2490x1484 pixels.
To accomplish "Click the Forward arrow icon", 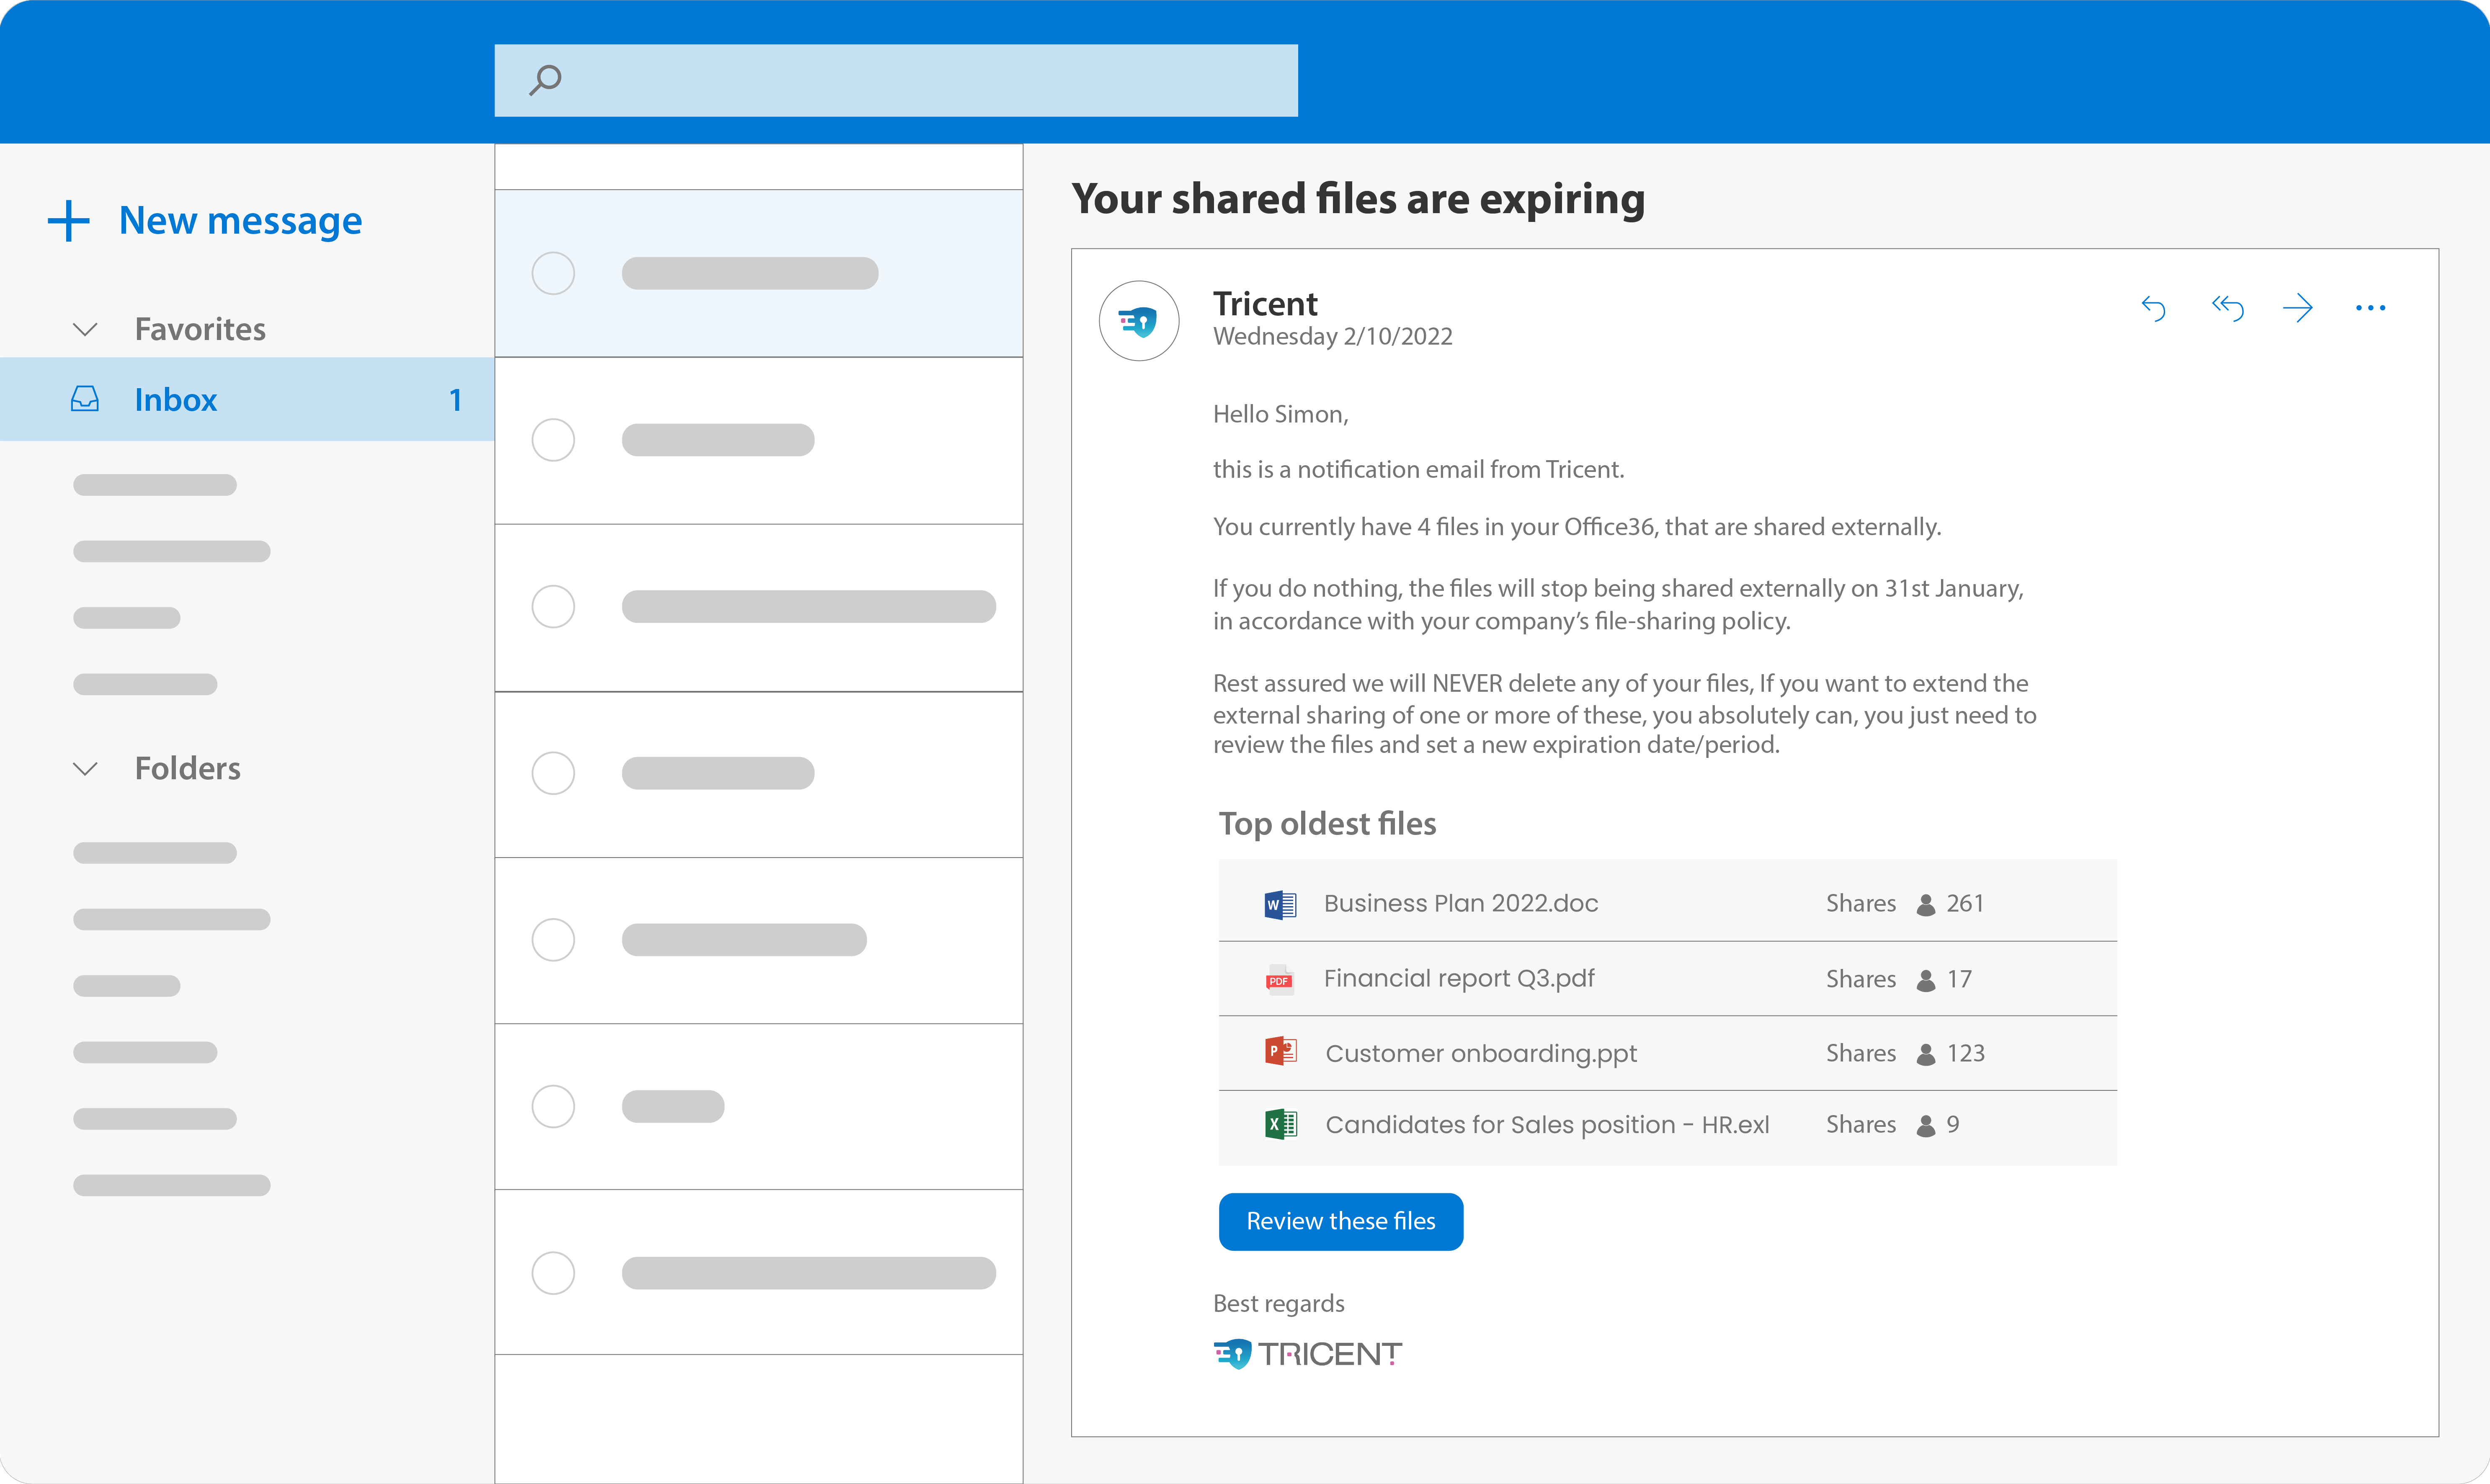I will pyautogui.click(x=2298, y=308).
